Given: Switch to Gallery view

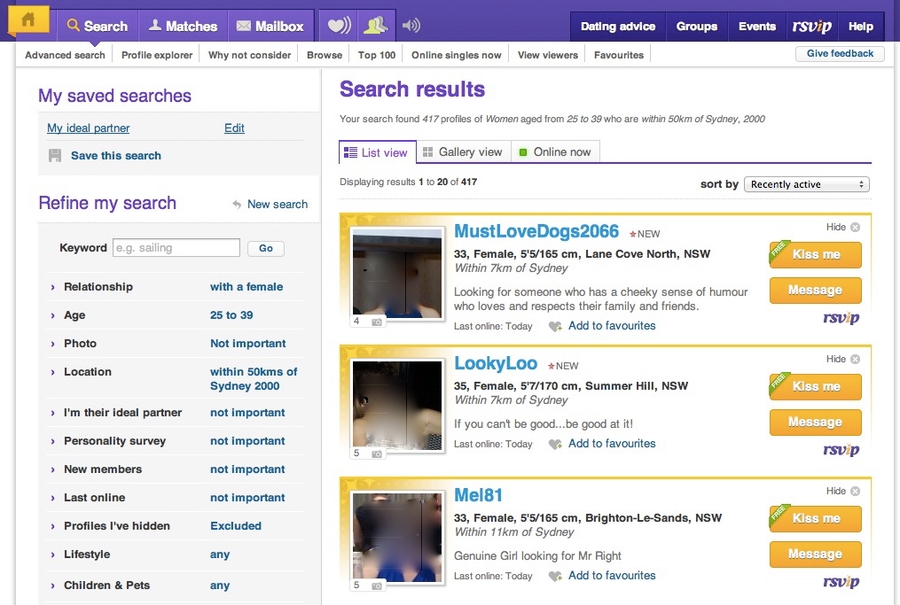Looking at the screenshot, I should click(x=462, y=152).
